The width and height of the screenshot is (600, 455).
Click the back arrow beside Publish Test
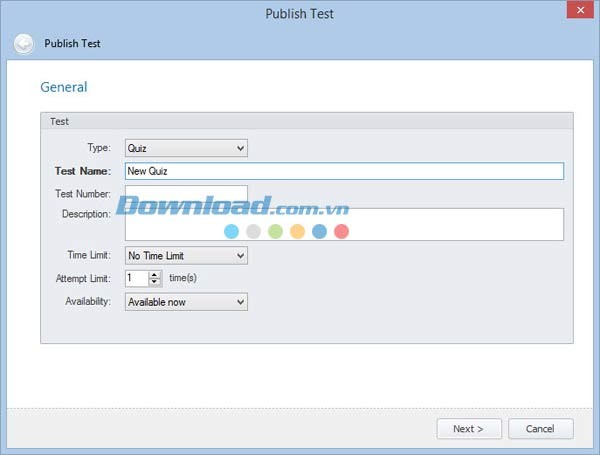click(24, 44)
